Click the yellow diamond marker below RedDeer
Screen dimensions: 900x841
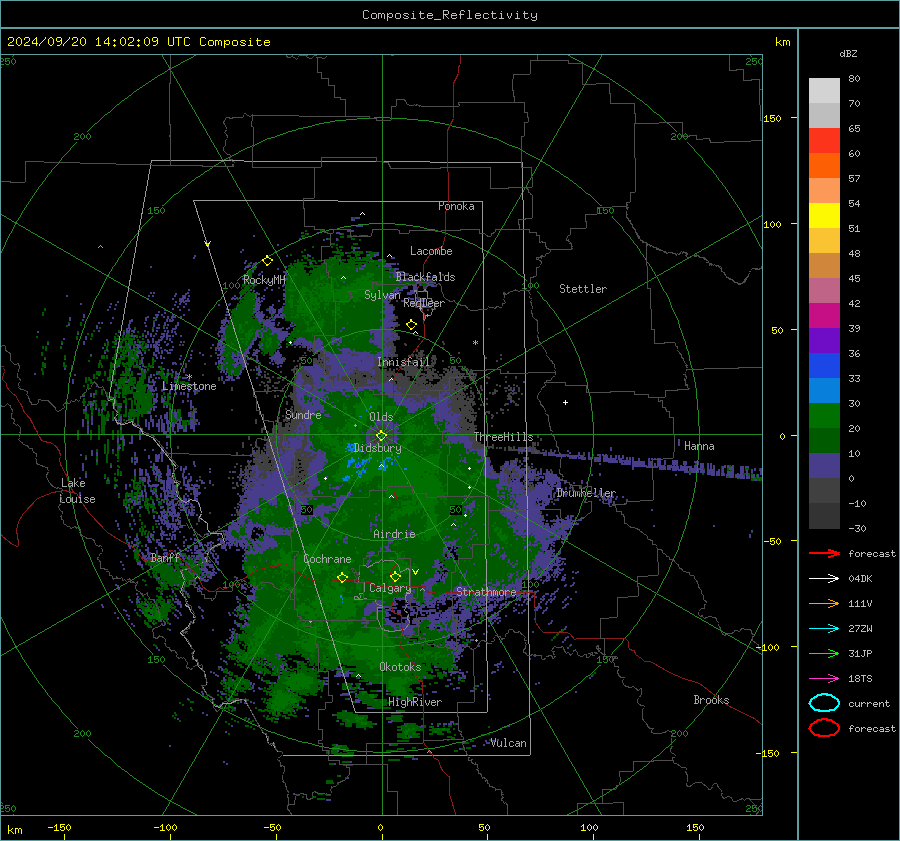point(412,325)
